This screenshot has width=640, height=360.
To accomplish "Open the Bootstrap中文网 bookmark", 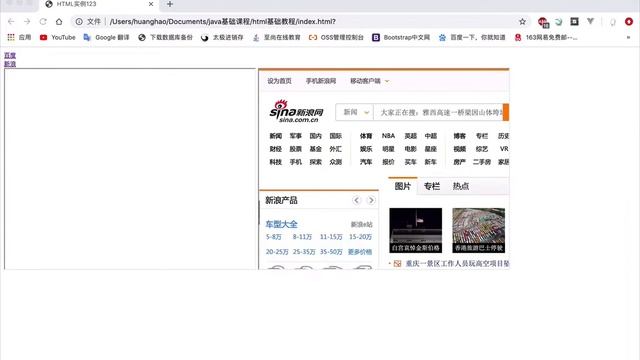I will click(x=401, y=38).
